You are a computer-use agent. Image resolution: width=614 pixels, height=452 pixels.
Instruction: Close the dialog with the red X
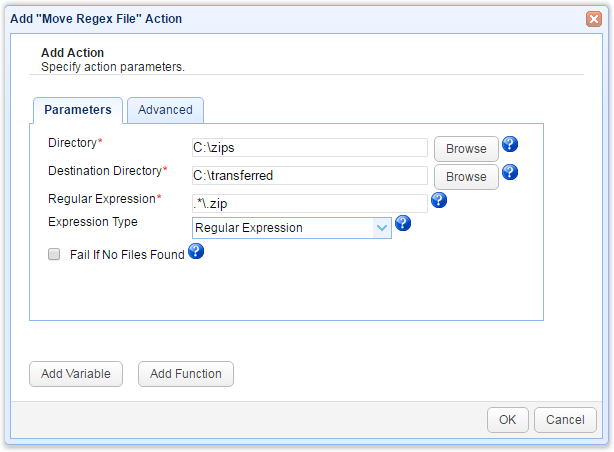(x=593, y=19)
